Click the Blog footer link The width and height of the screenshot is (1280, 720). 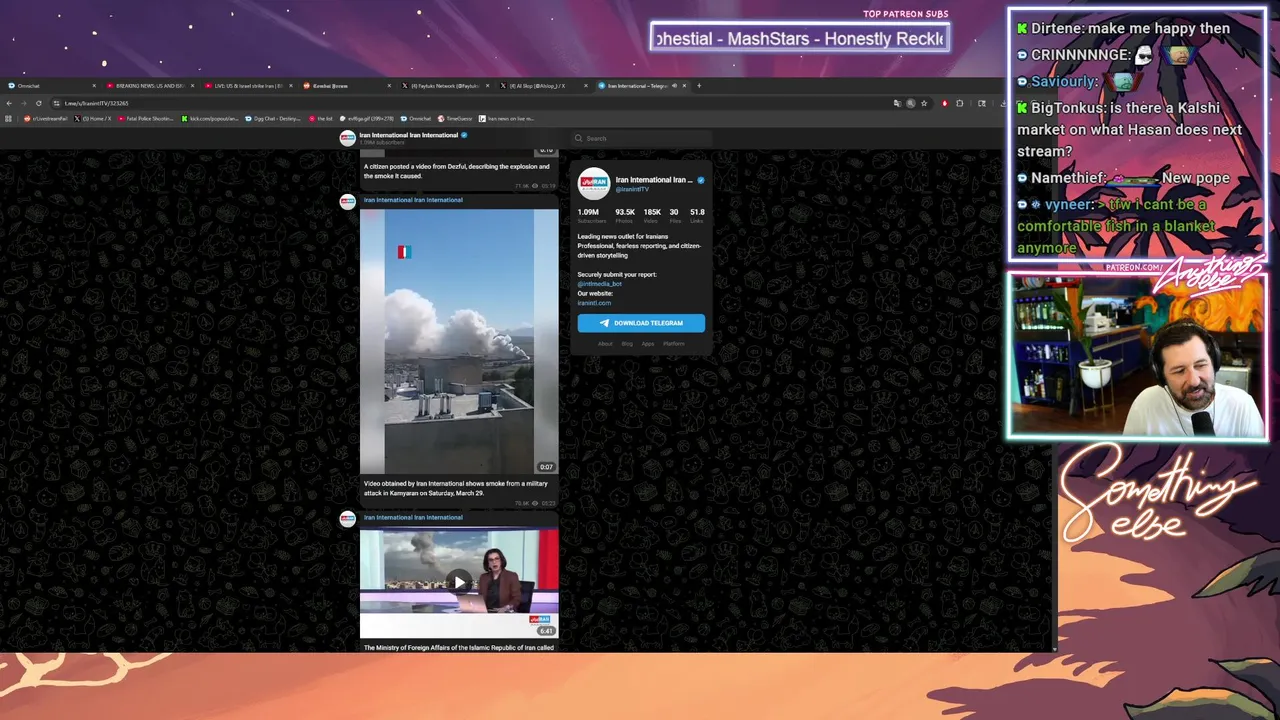pos(627,344)
